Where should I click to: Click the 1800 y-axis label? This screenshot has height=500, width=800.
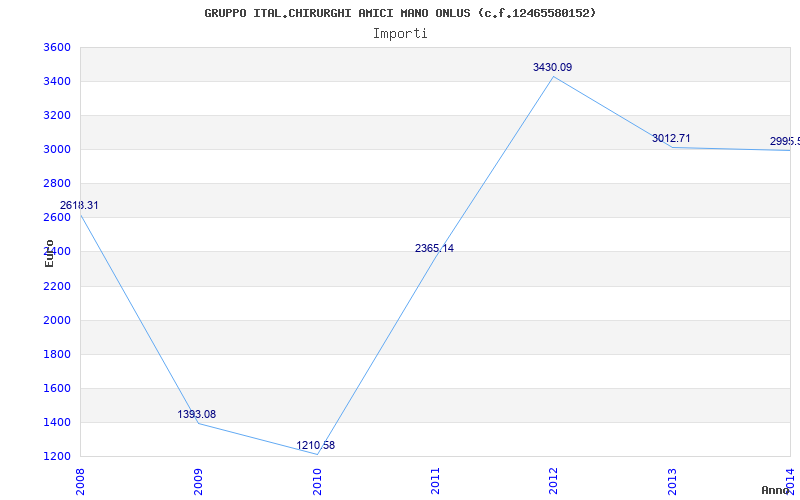pyautogui.click(x=57, y=355)
